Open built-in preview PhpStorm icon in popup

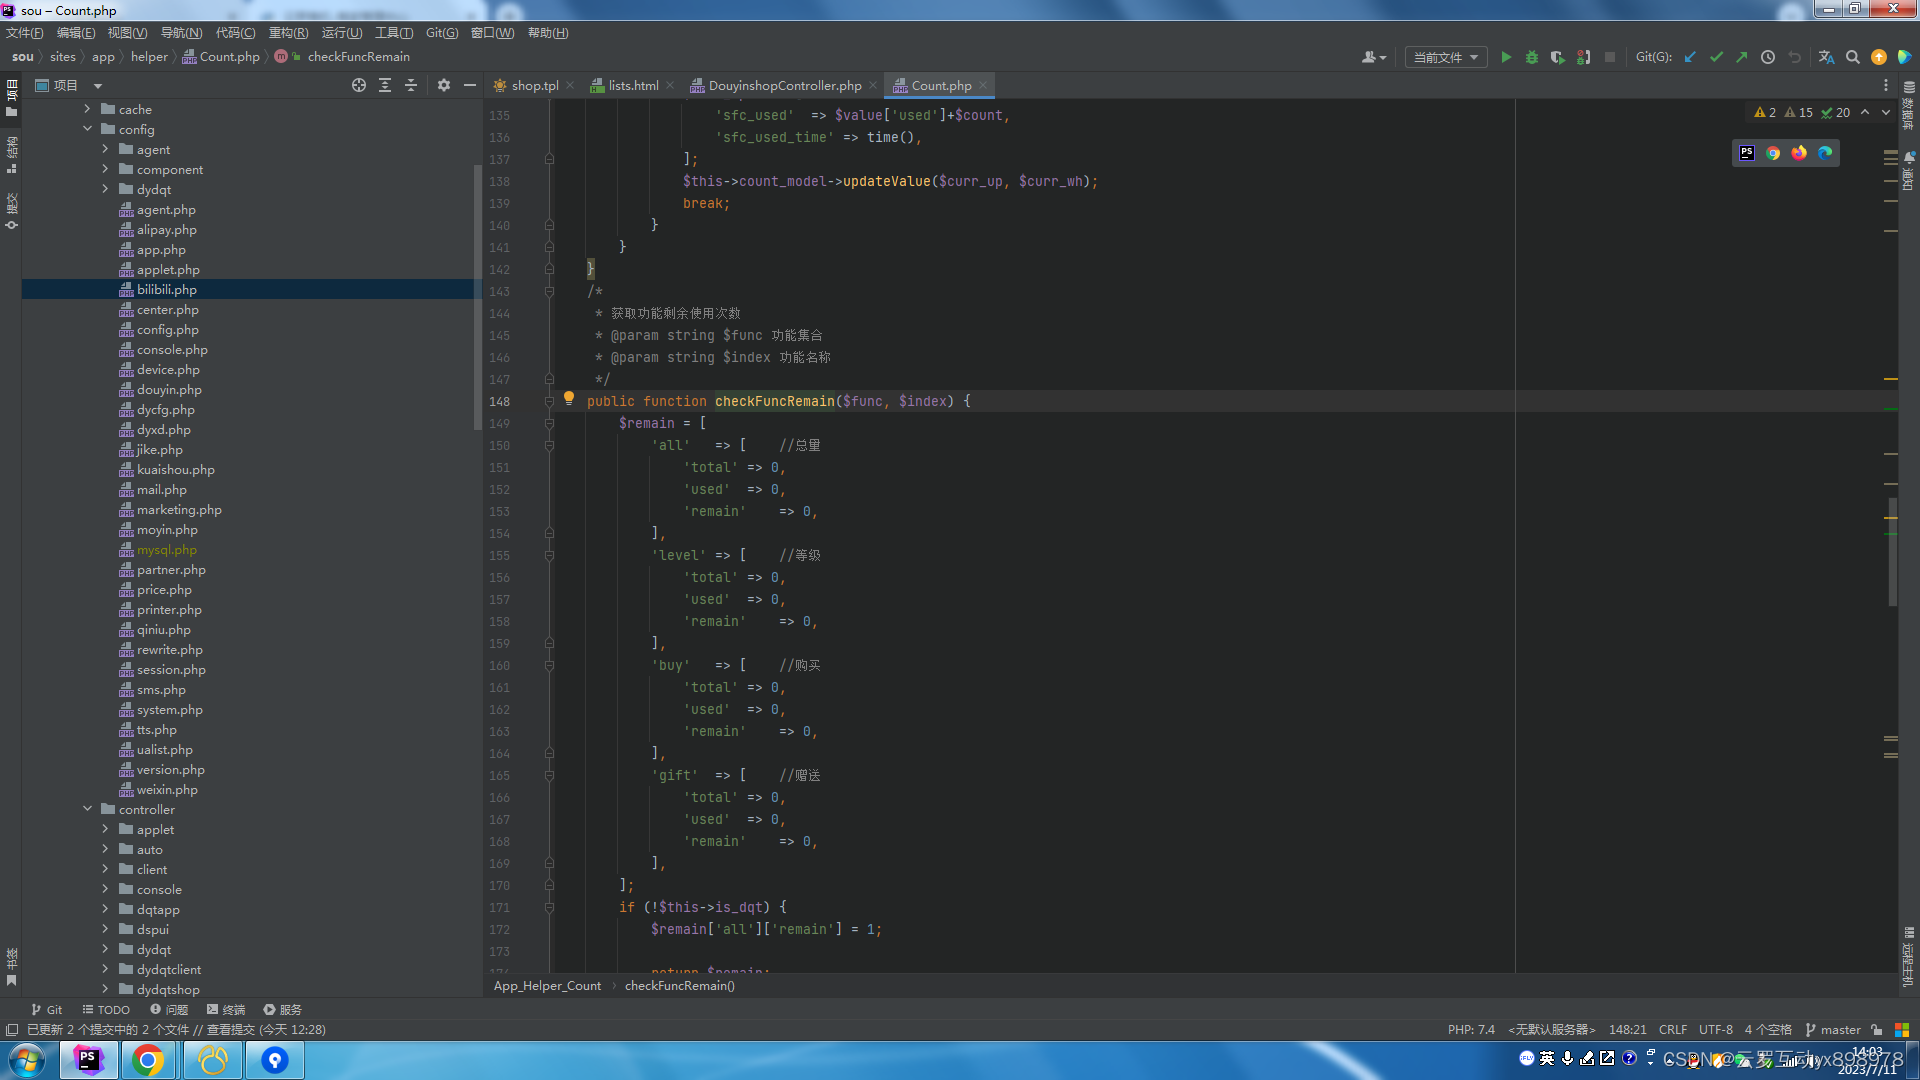pos(1747,153)
